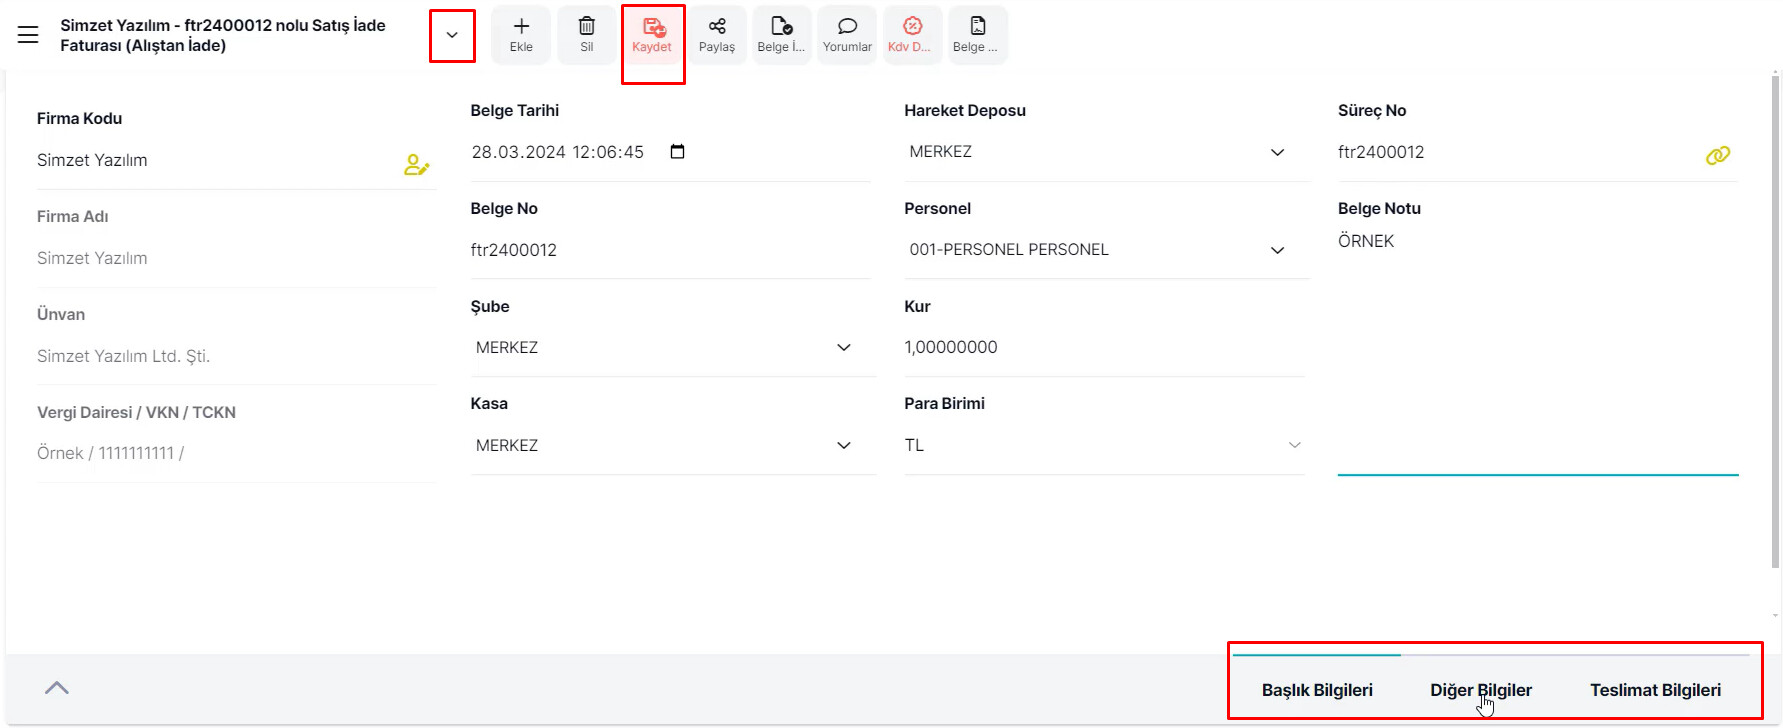The width and height of the screenshot is (1783, 728).
Task: Switch to the Diğer Bilgiler tab
Action: click(1481, 690)
